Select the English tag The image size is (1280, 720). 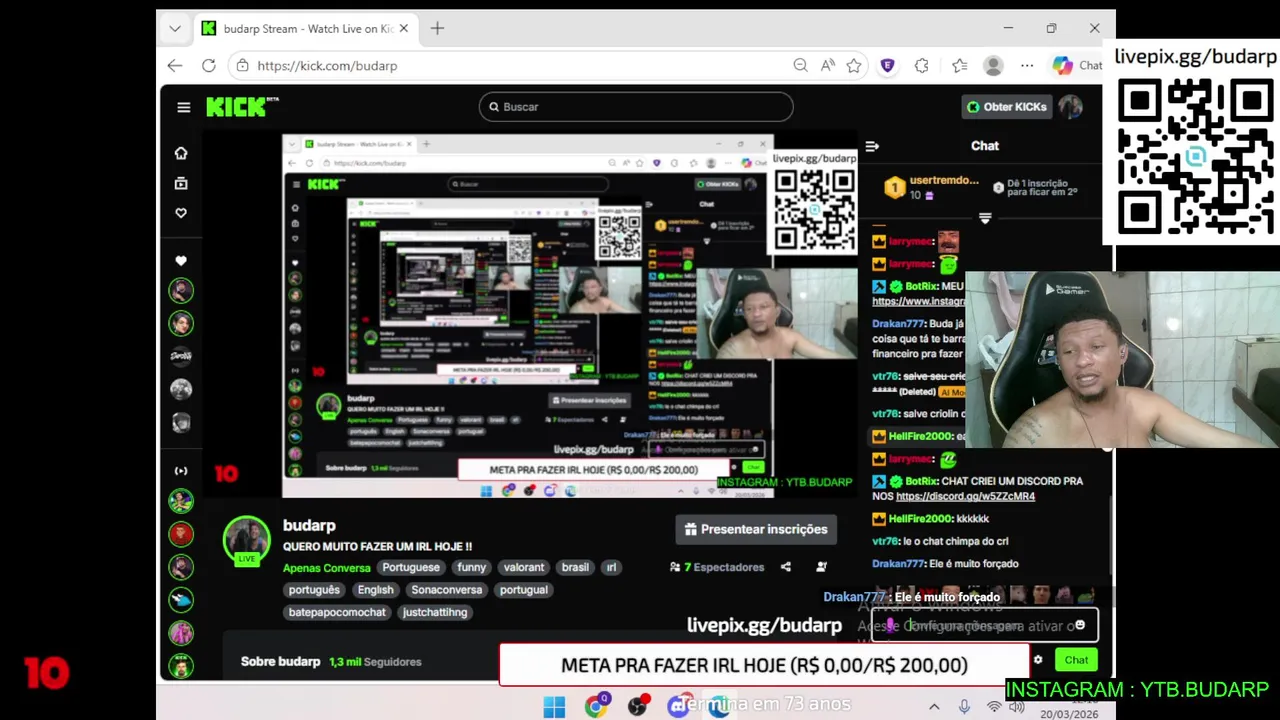(375, 590)
